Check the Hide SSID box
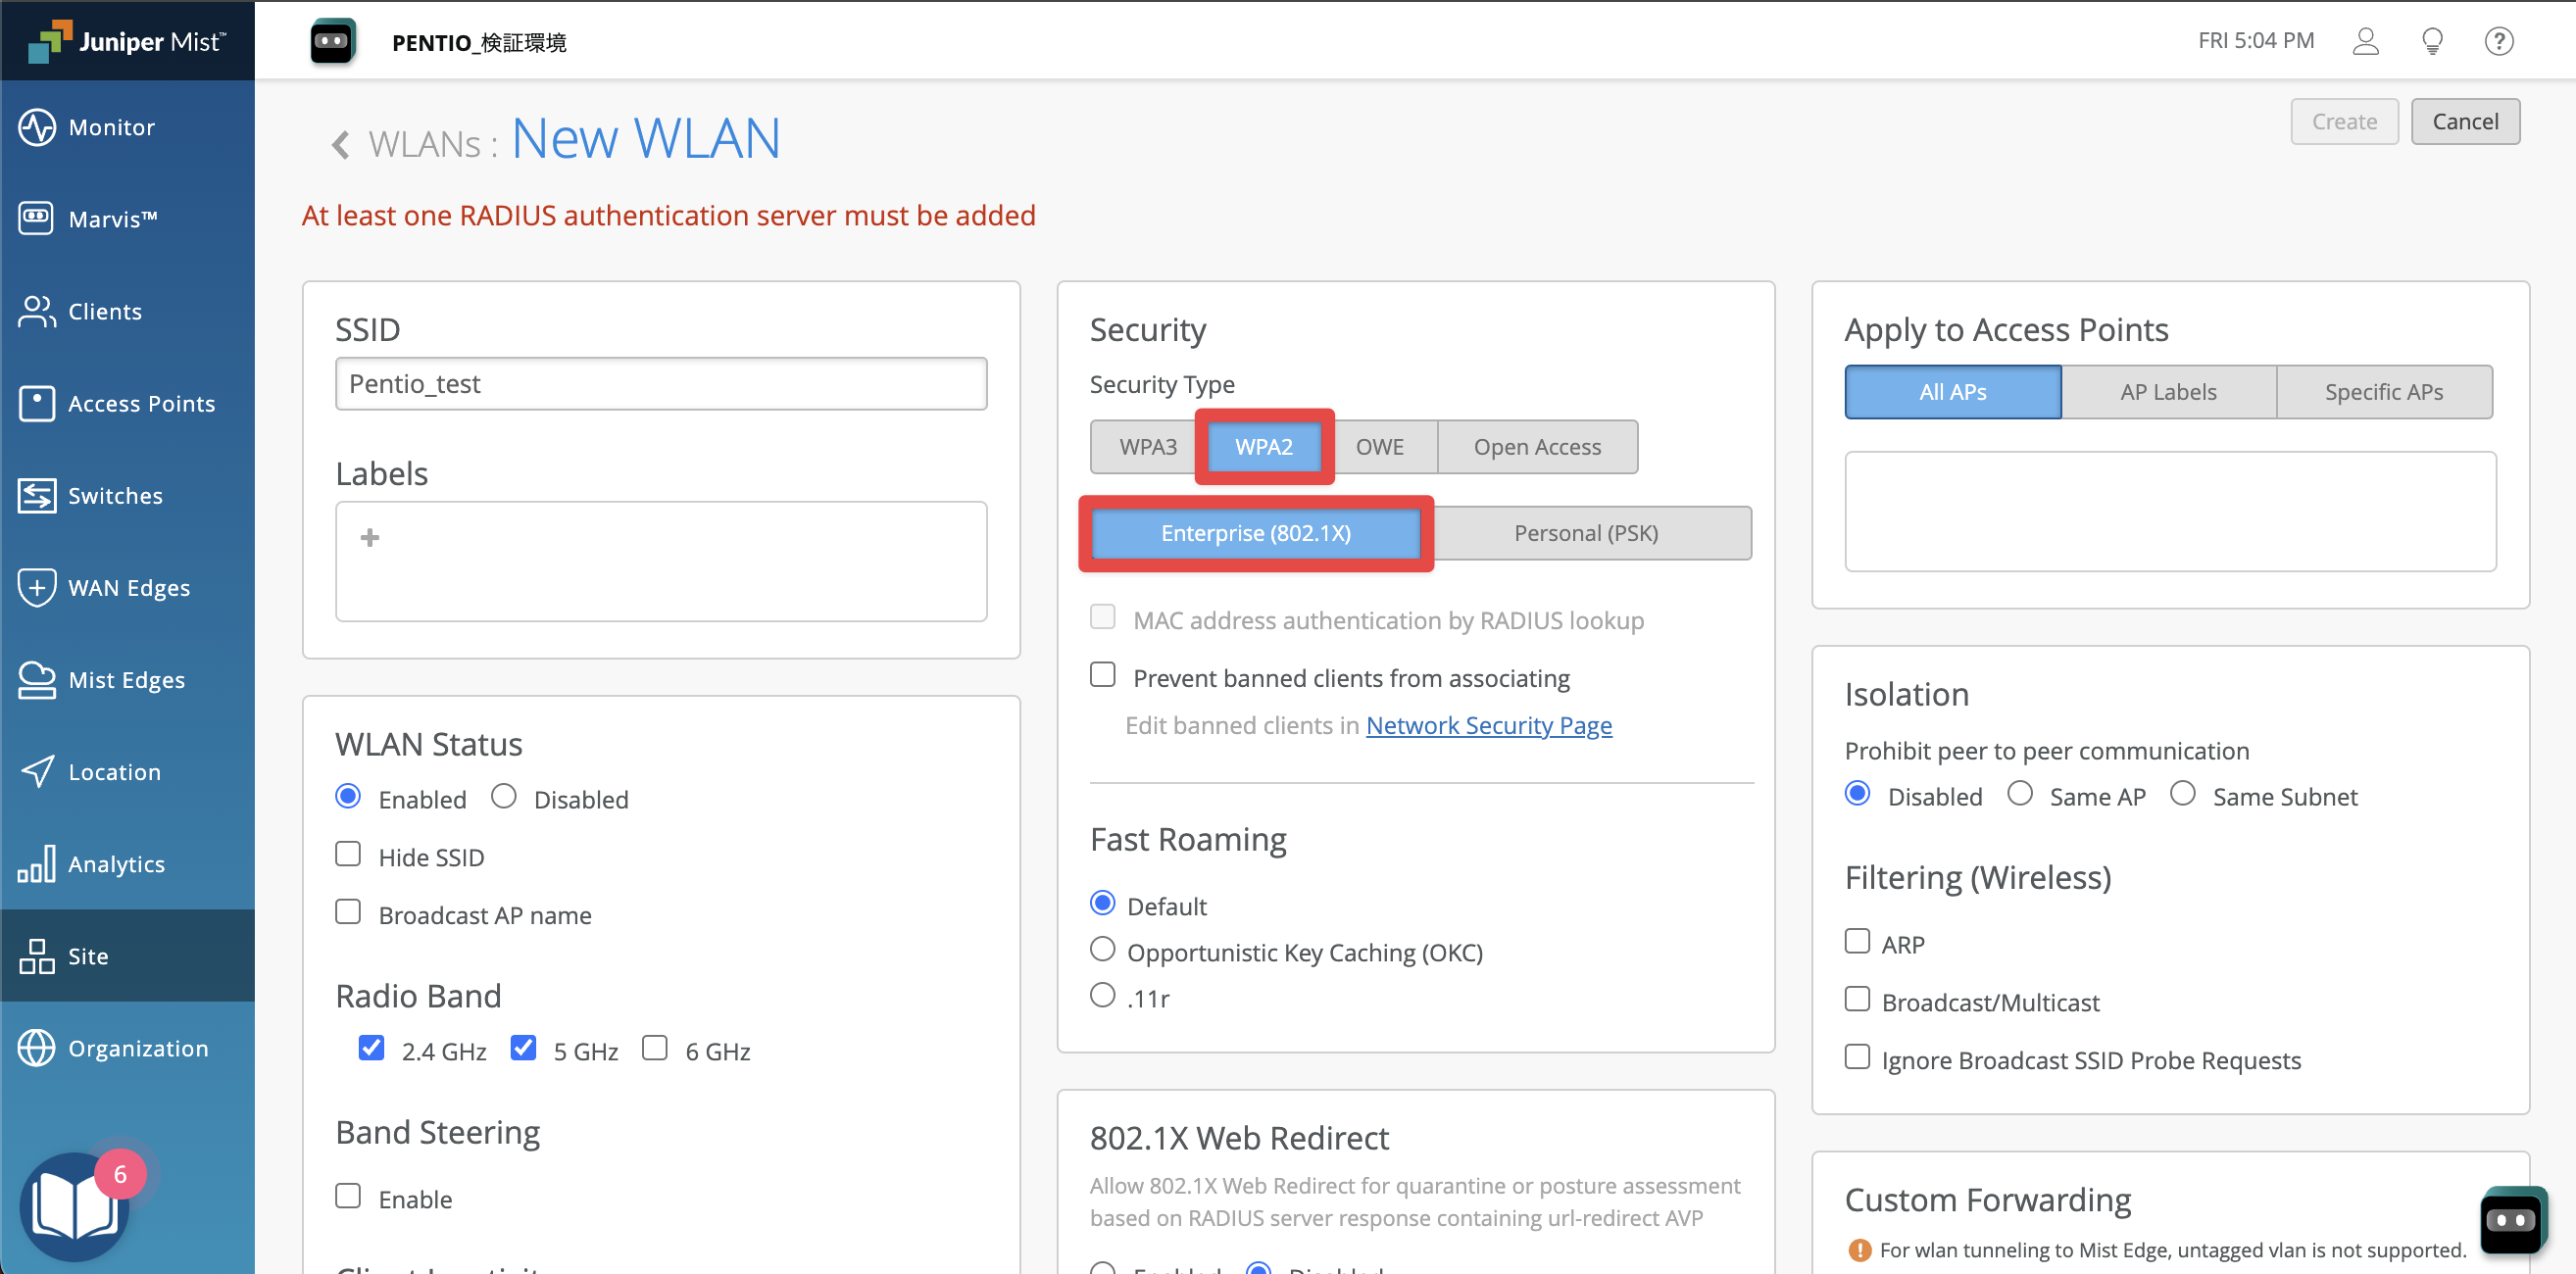 [x=348, y=854]
